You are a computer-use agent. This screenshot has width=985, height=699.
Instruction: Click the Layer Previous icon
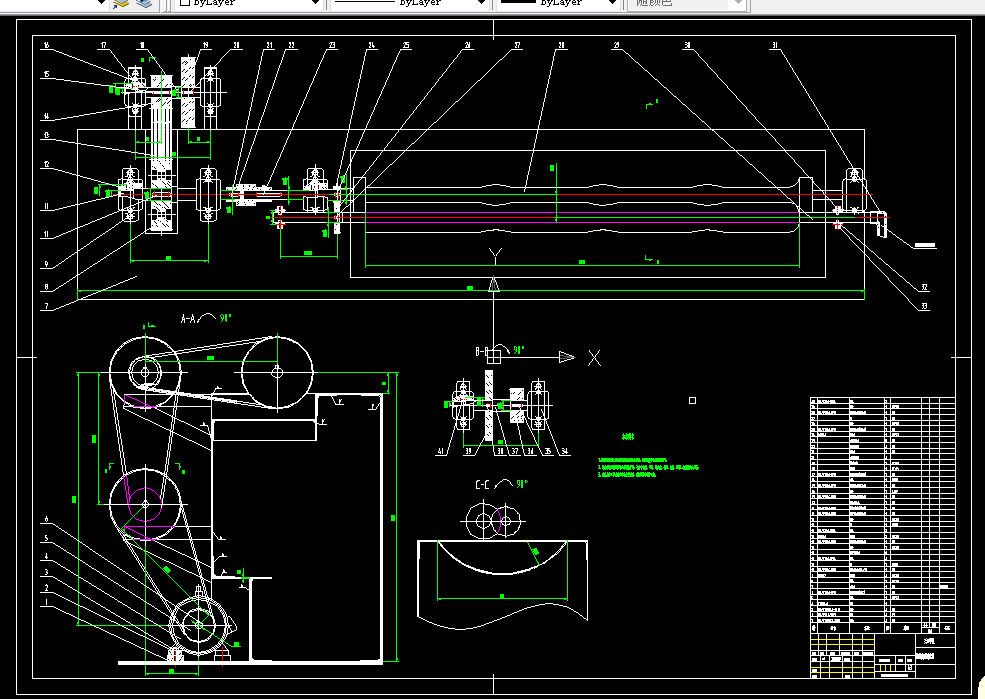144,3
